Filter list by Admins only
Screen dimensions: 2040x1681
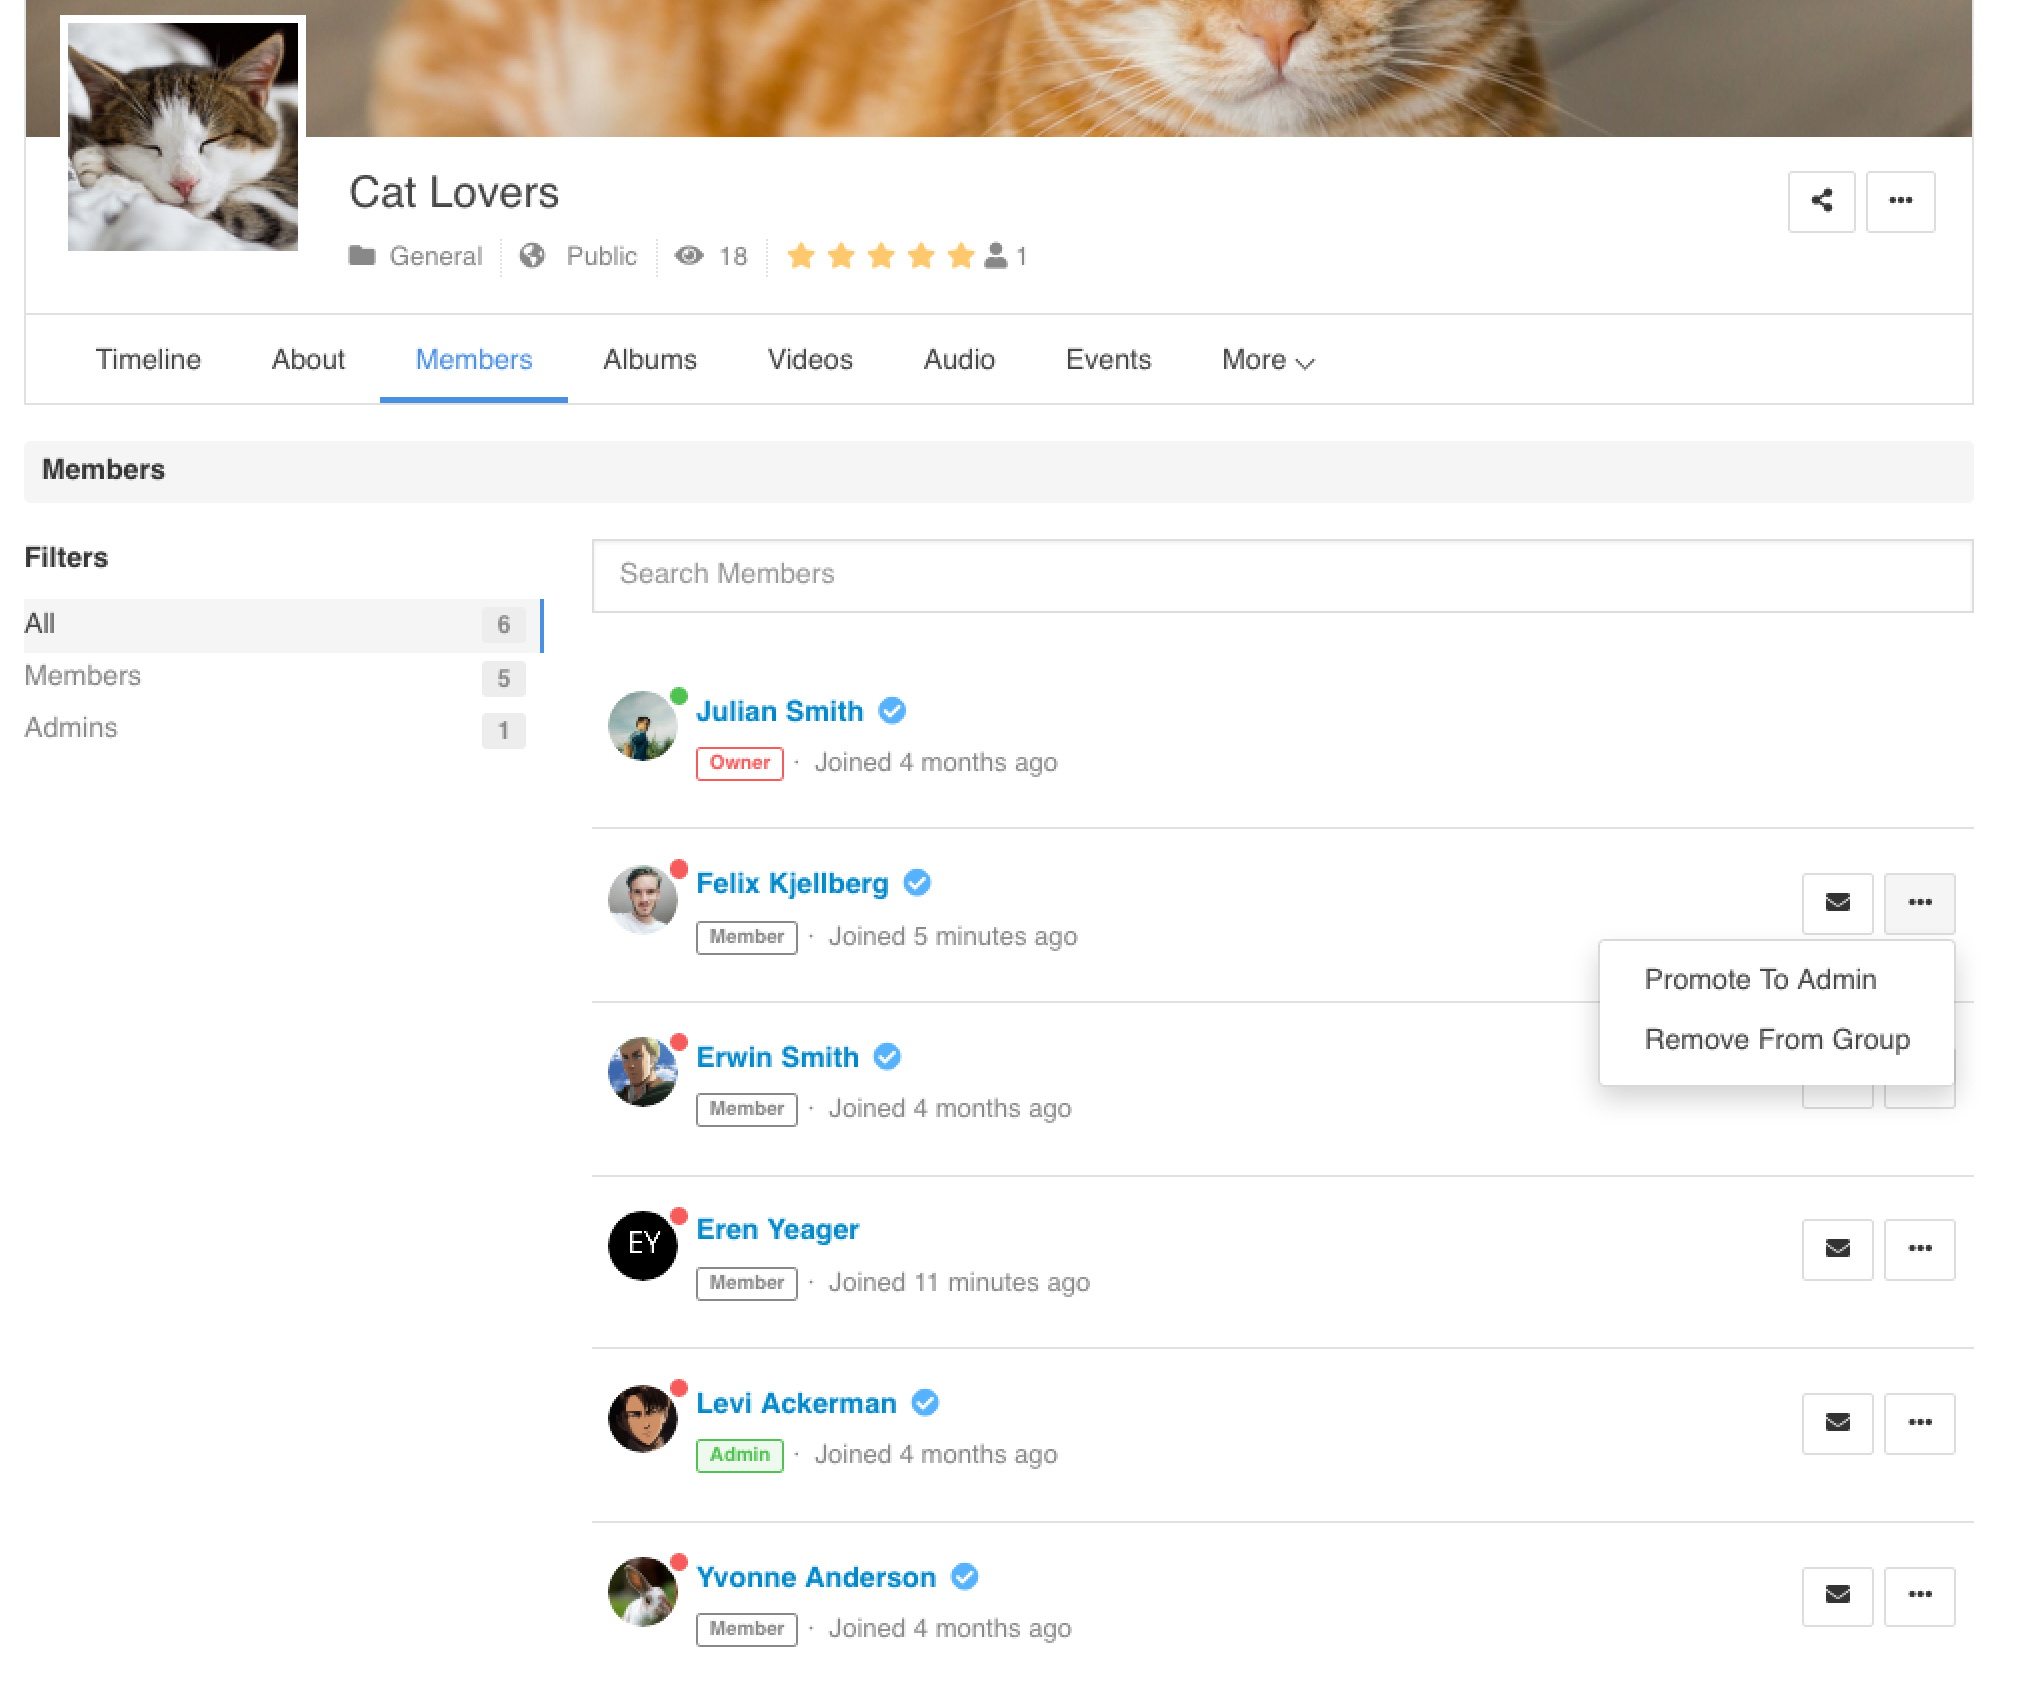[275, 729]
